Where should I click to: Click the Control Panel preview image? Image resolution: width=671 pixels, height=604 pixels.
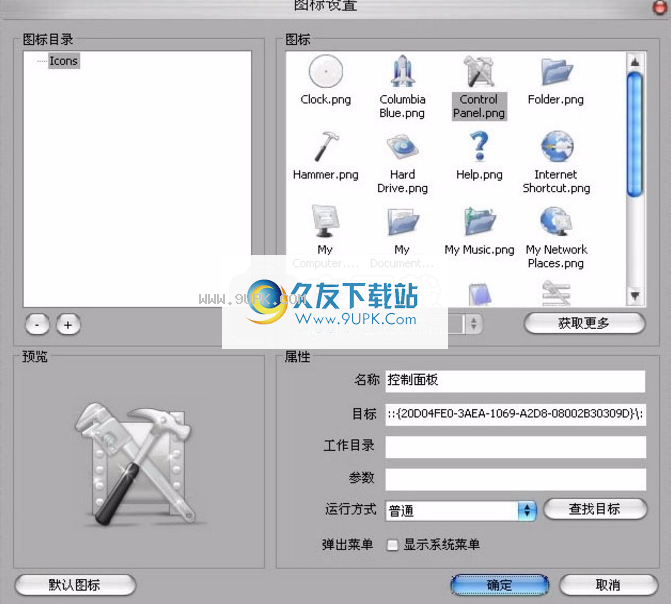(x=139, y=464)
